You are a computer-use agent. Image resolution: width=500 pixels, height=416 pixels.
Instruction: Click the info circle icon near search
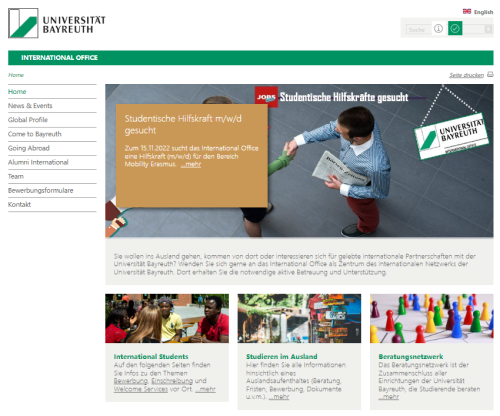tap(438, 29)
